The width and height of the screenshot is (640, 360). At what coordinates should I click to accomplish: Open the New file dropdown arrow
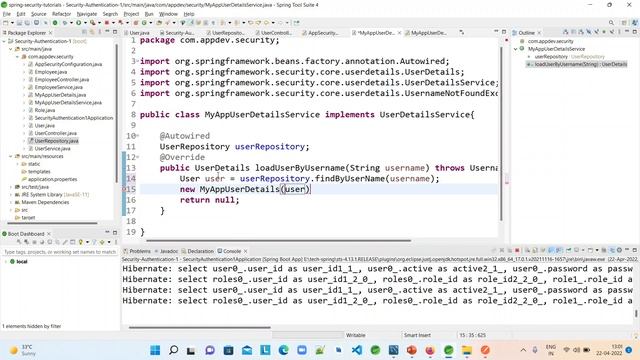click(x=12, y=23)
